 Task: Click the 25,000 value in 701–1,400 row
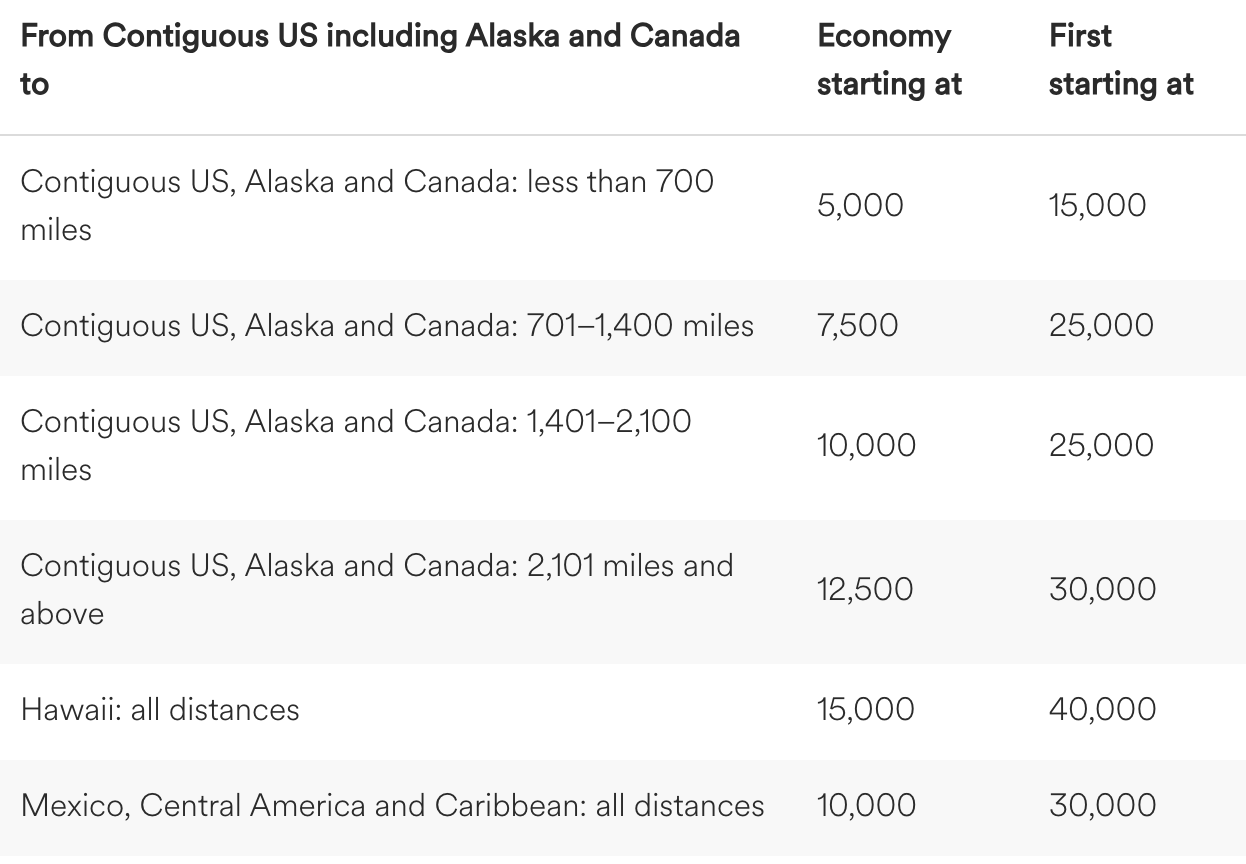coord(1101,325)
